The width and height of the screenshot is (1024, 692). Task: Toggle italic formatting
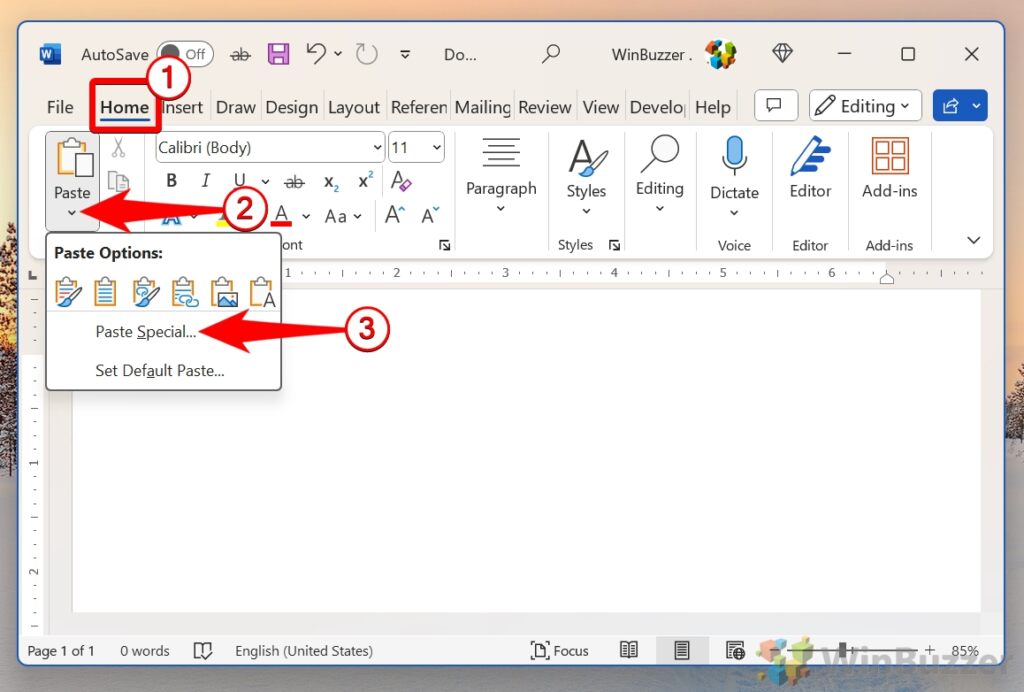click(x=205, y=181)
